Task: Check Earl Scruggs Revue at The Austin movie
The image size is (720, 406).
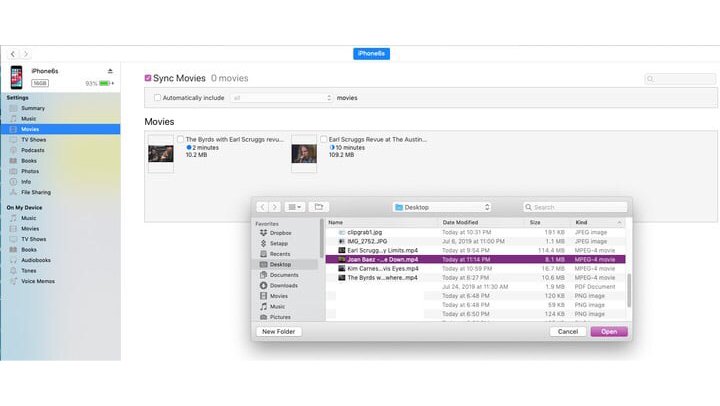Action: (324, 139)
